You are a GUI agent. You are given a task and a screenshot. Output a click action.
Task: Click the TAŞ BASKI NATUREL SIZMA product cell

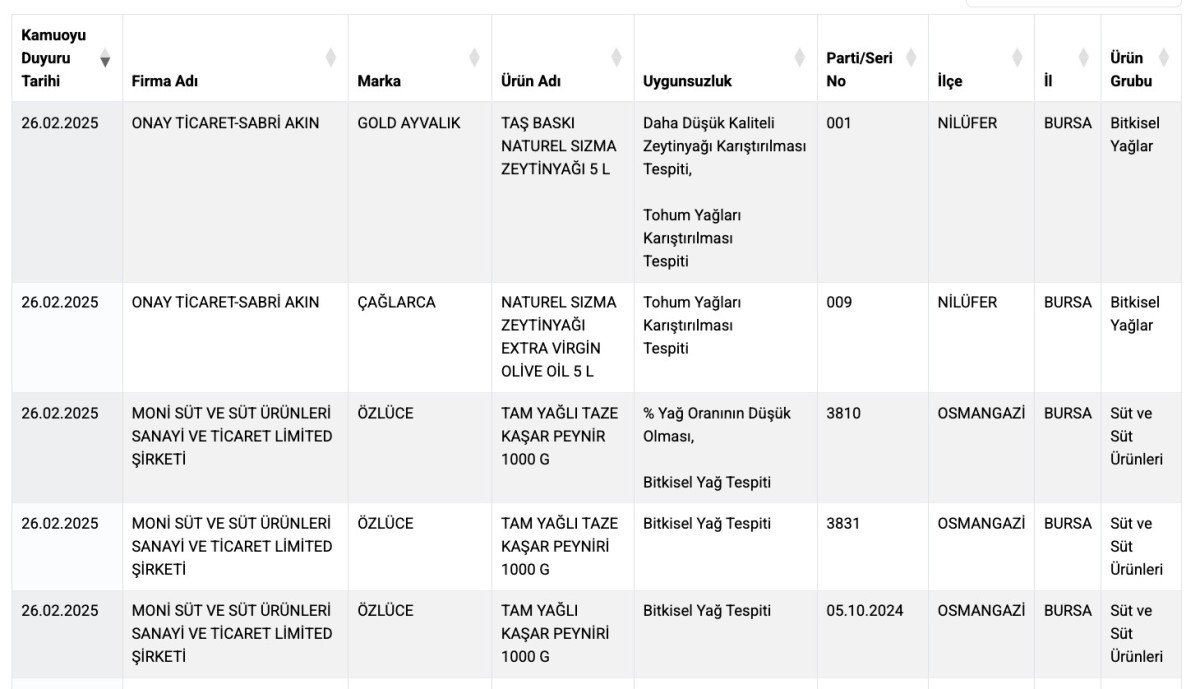pos(559,146)
